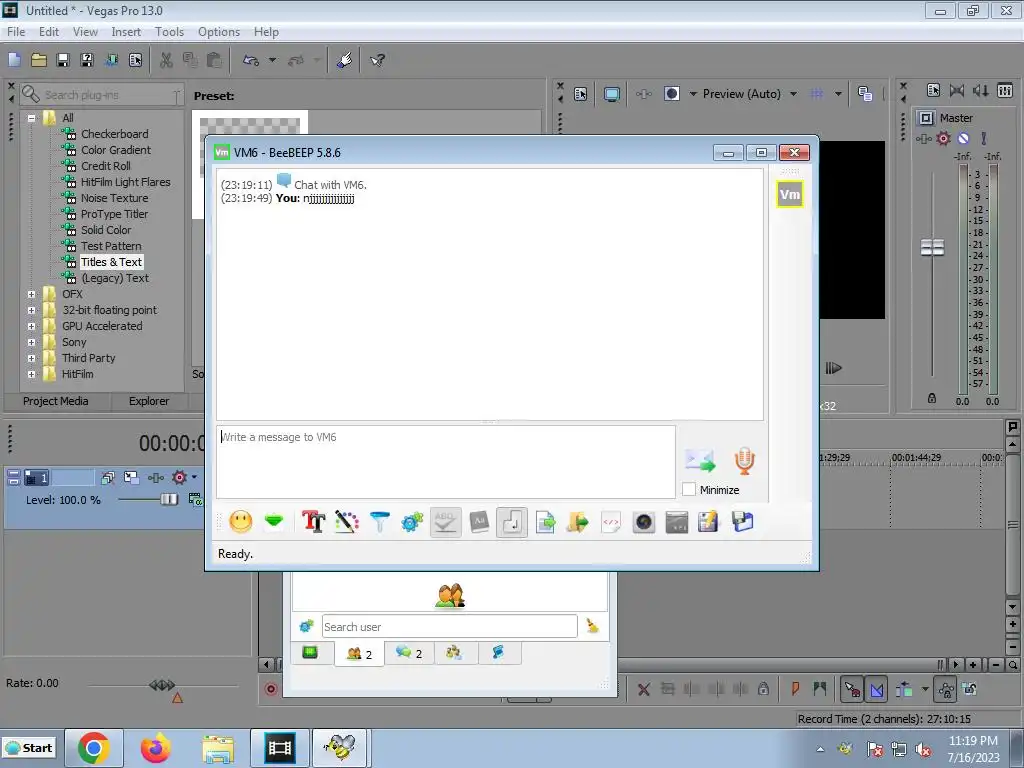Expand the 32-bit floating point folder
Screen dimensions: 1024x768
[31, 310]
